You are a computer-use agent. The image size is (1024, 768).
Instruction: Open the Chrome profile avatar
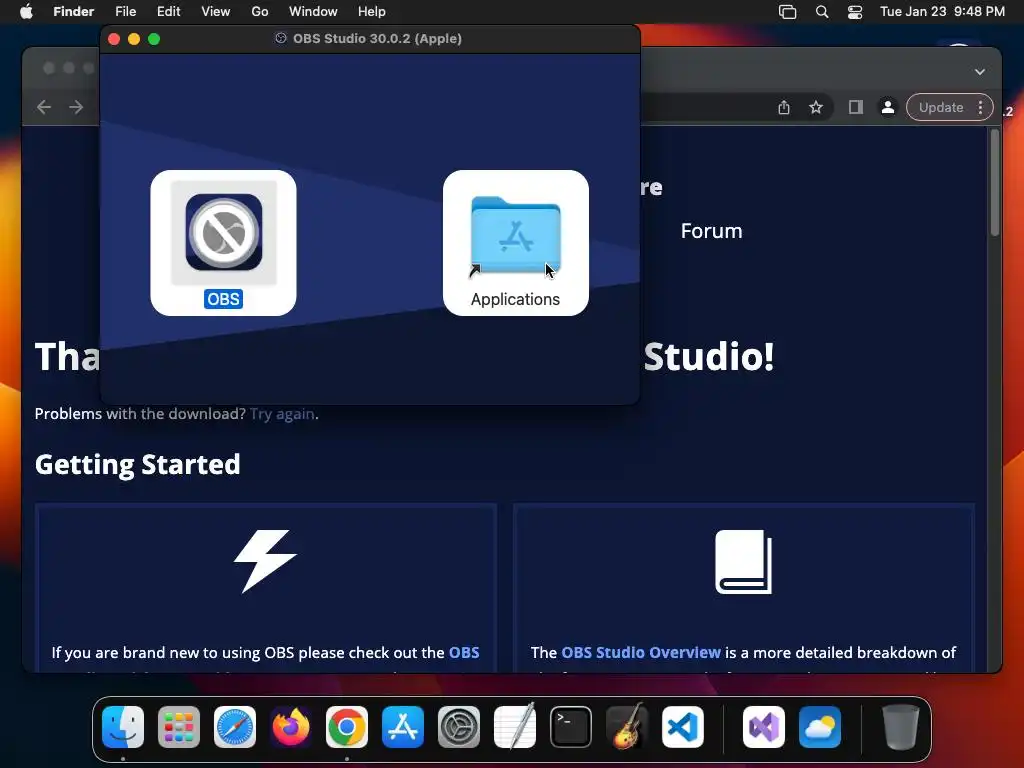pyautogui.click(x=888, y=108)
